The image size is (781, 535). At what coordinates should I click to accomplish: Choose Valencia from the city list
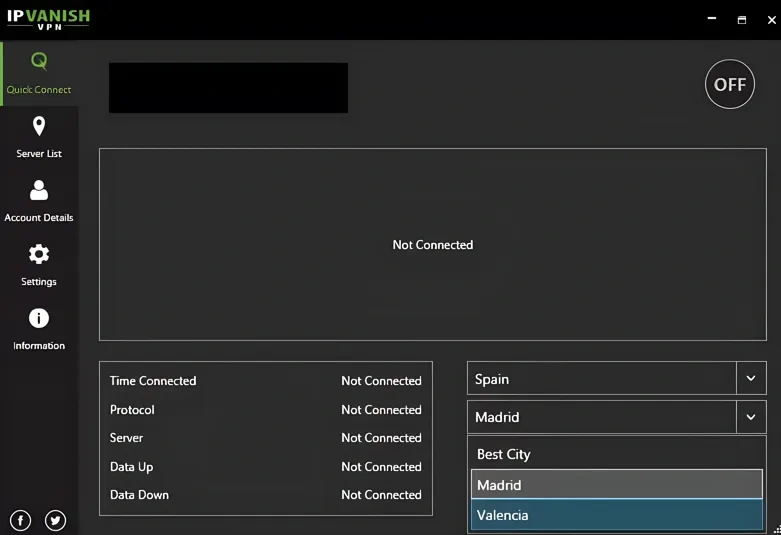point(617,515)
